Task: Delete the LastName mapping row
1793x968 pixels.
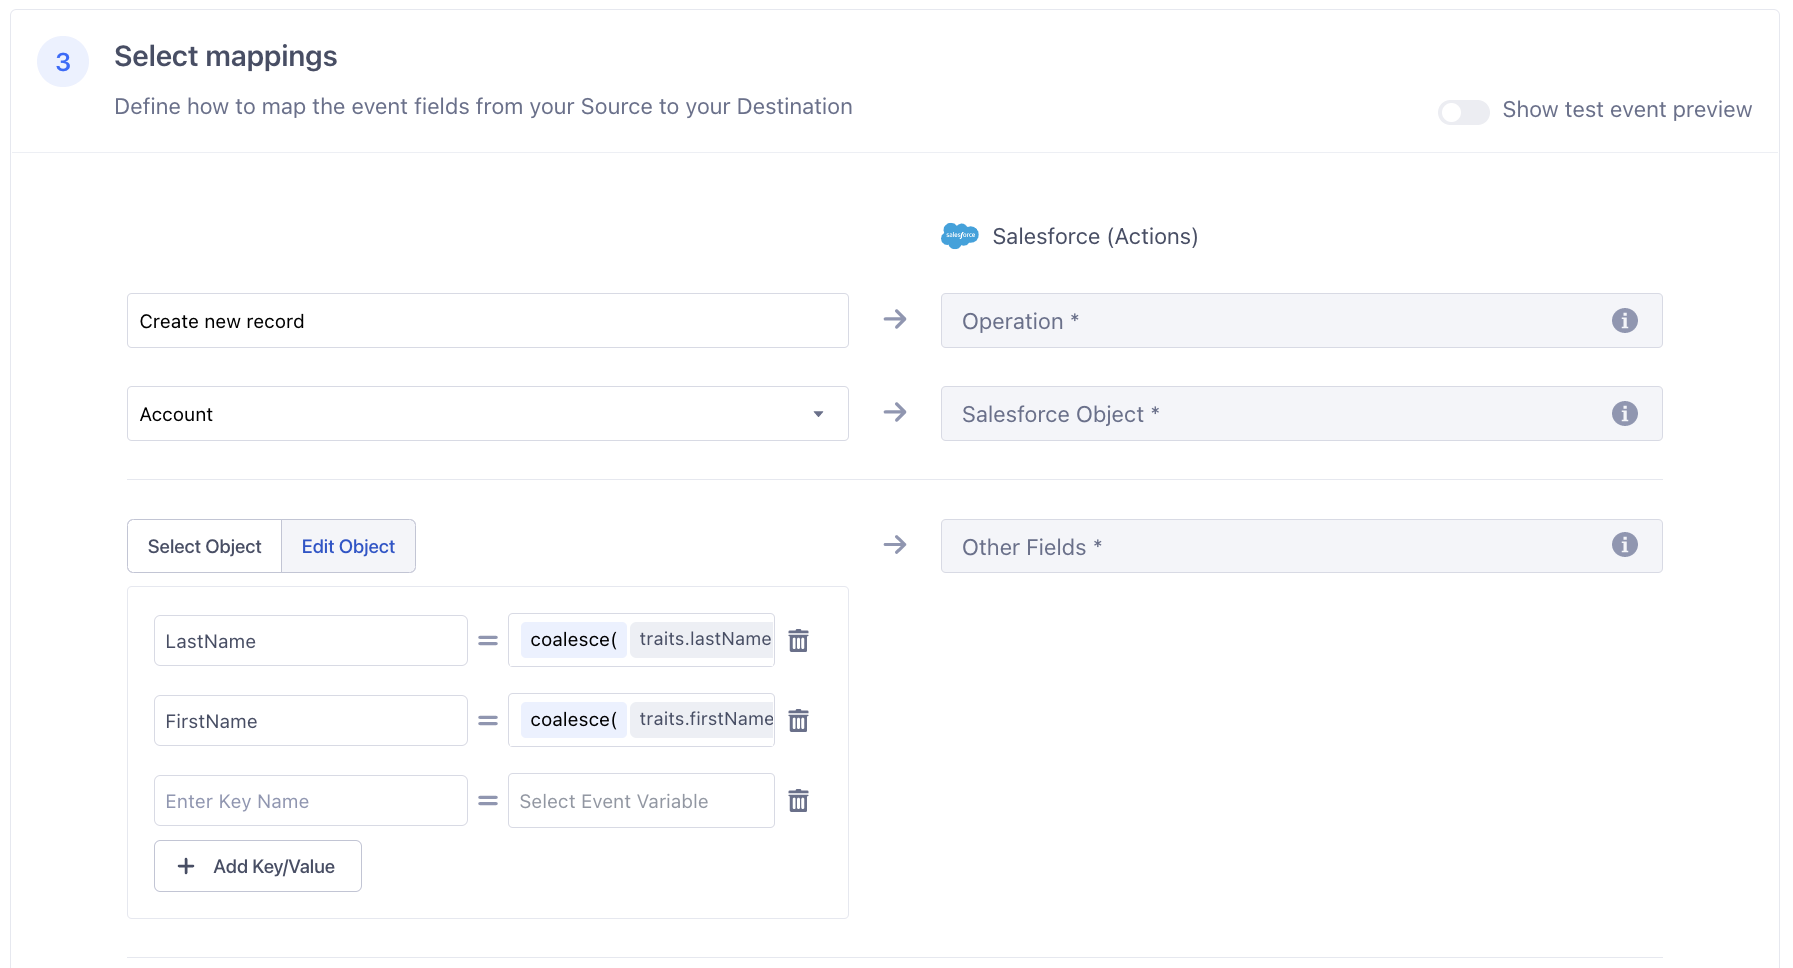Action: pos(798,640)
